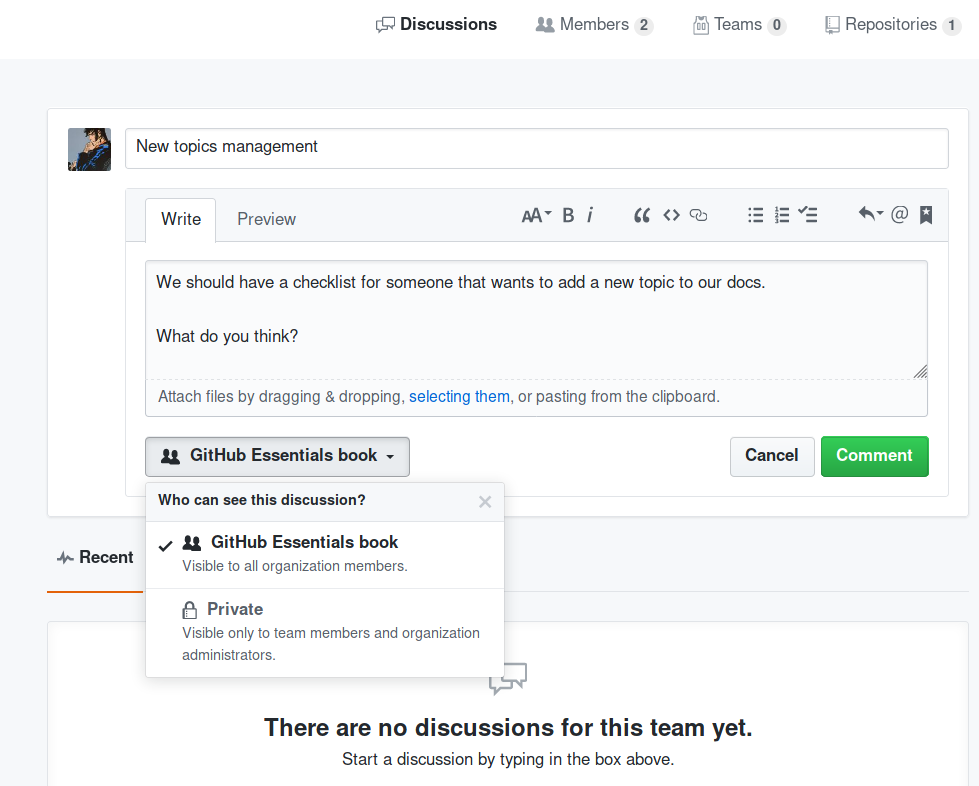Select GitHub Essentials book visibility option

[x=325, y=554]
